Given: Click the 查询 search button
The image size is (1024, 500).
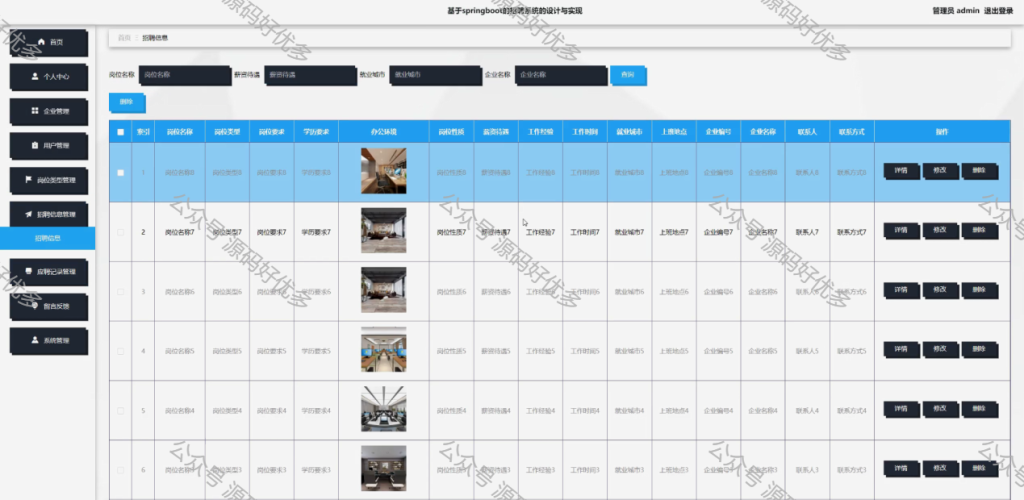Looking at the screenshot, I should (x=628, y=76).
